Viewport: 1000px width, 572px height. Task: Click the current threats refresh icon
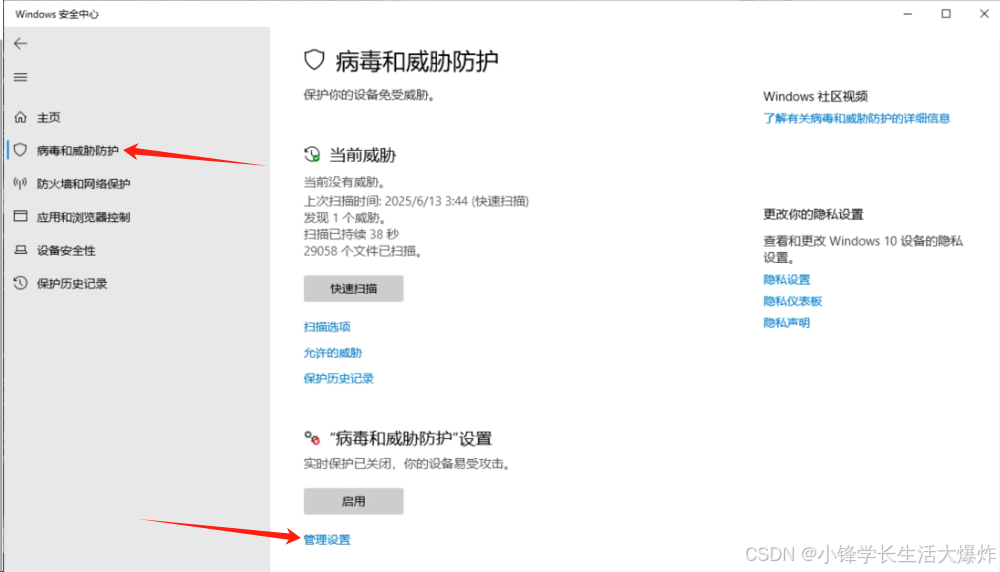[x=312, y=154]
